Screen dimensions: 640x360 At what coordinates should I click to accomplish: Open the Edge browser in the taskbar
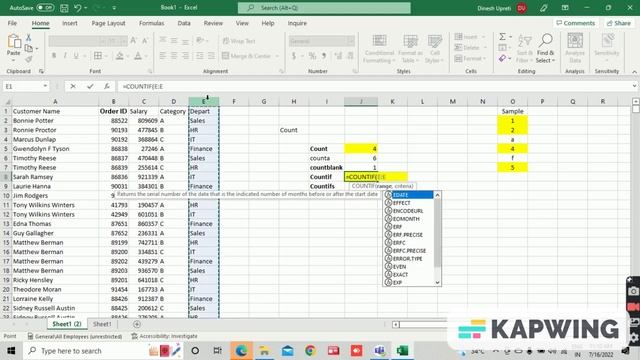coord(241,351)
